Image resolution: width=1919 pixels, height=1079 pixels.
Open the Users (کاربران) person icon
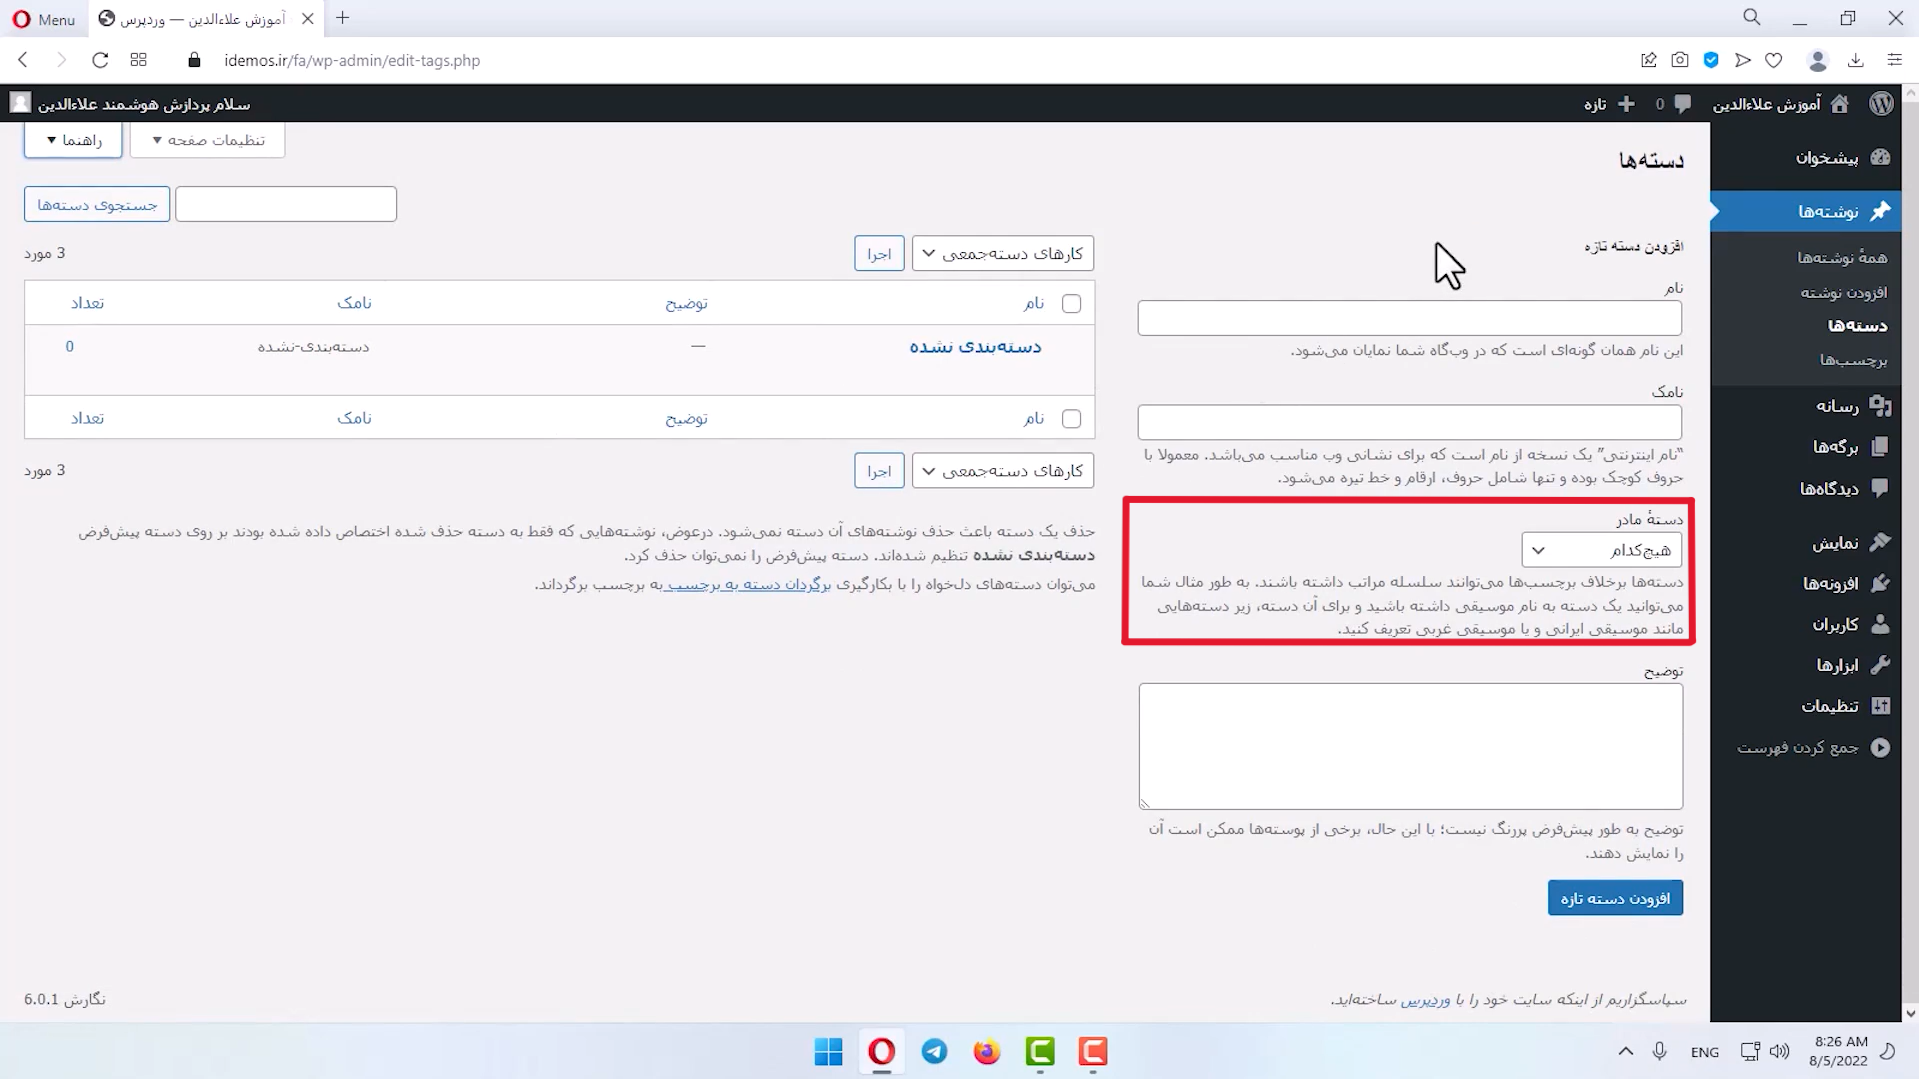[x=1880, y=624]
